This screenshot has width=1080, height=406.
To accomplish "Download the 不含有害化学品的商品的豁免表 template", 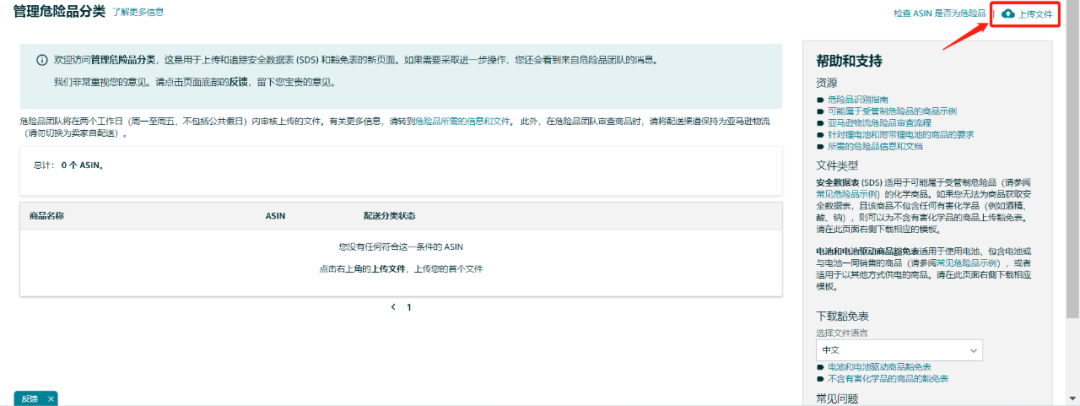I will 887,380.
